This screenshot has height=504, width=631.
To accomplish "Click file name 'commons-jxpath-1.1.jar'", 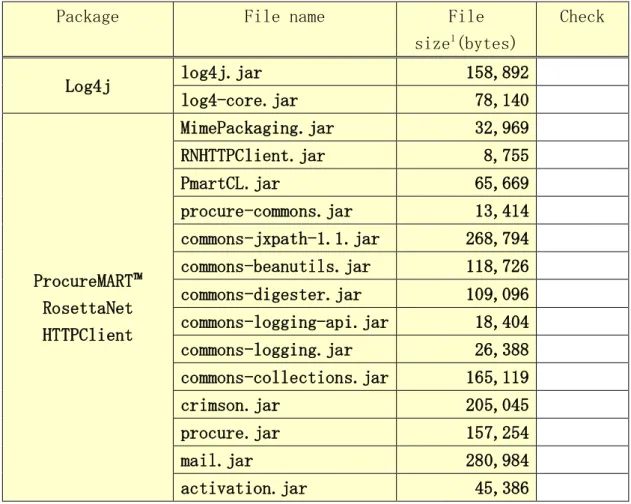I will (280, 239).
